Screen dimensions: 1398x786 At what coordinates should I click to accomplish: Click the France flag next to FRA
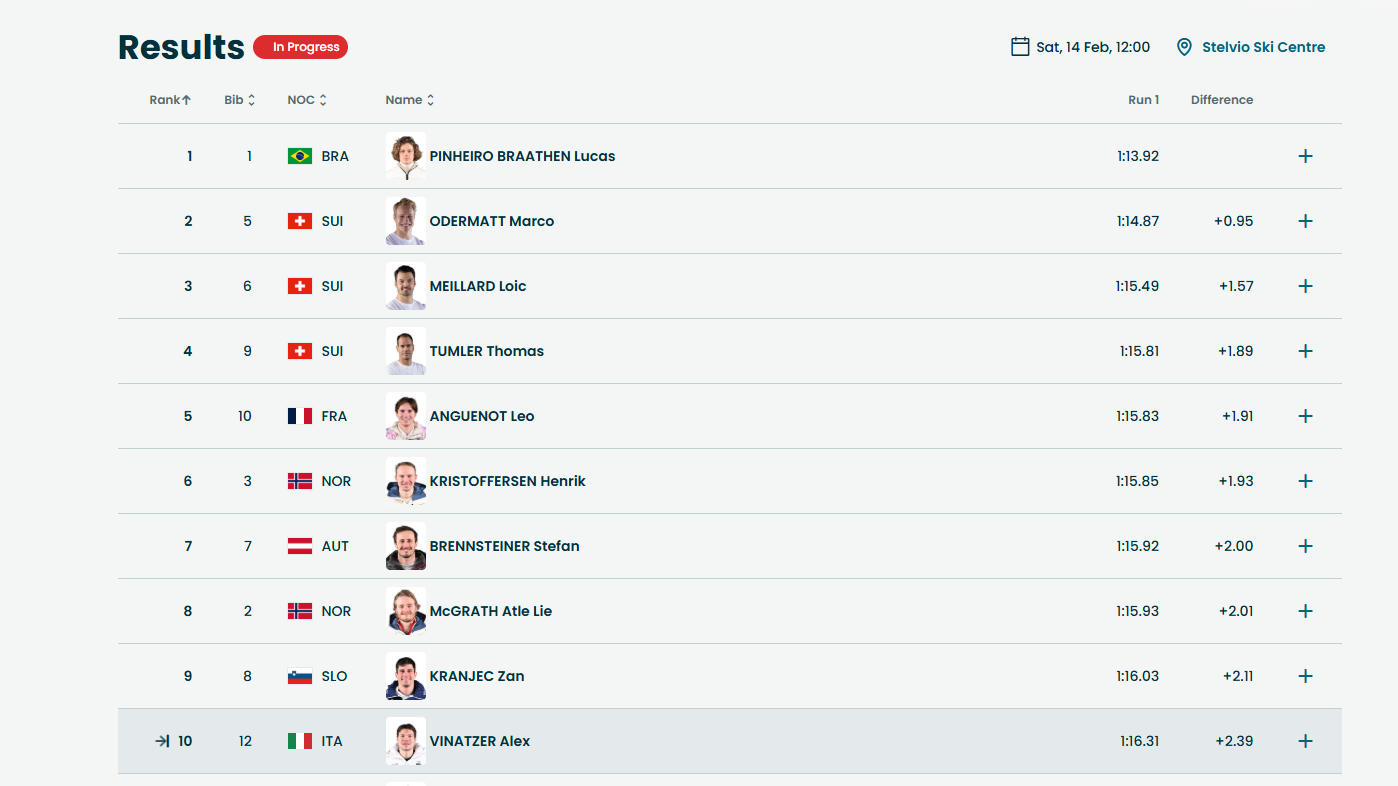click(x=300, y=416)
